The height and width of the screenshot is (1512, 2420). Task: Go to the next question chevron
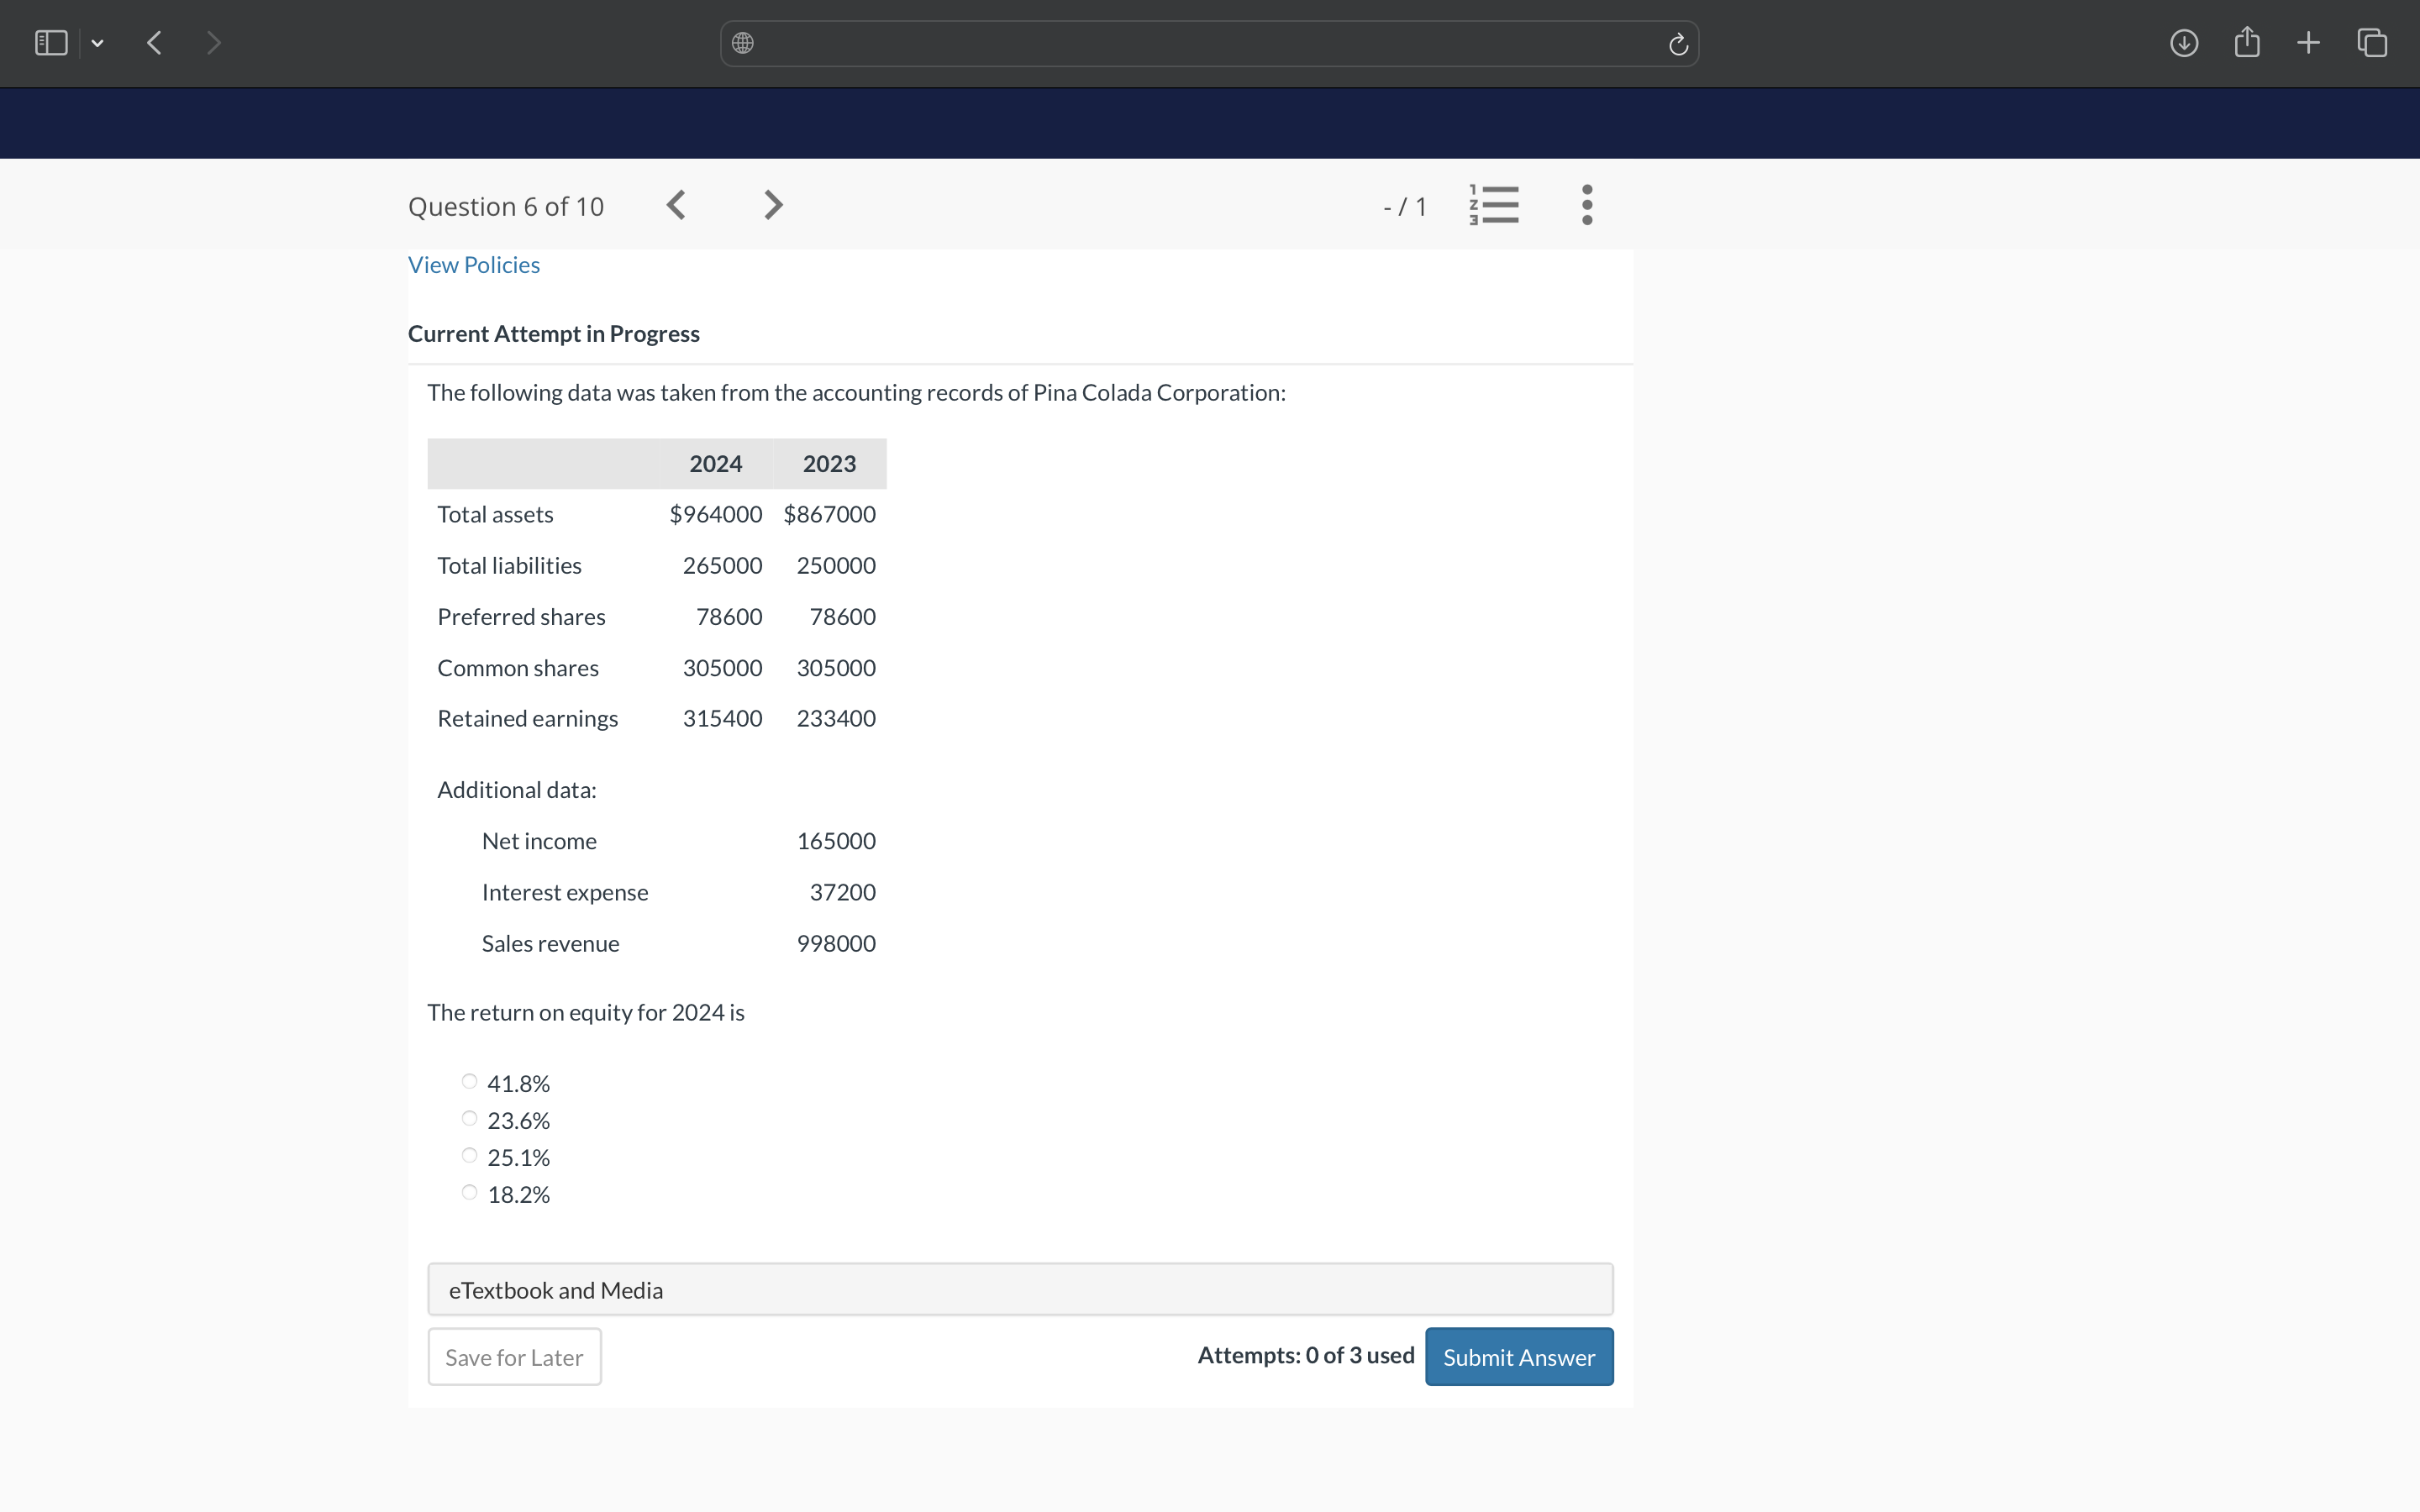pos(772,205)
